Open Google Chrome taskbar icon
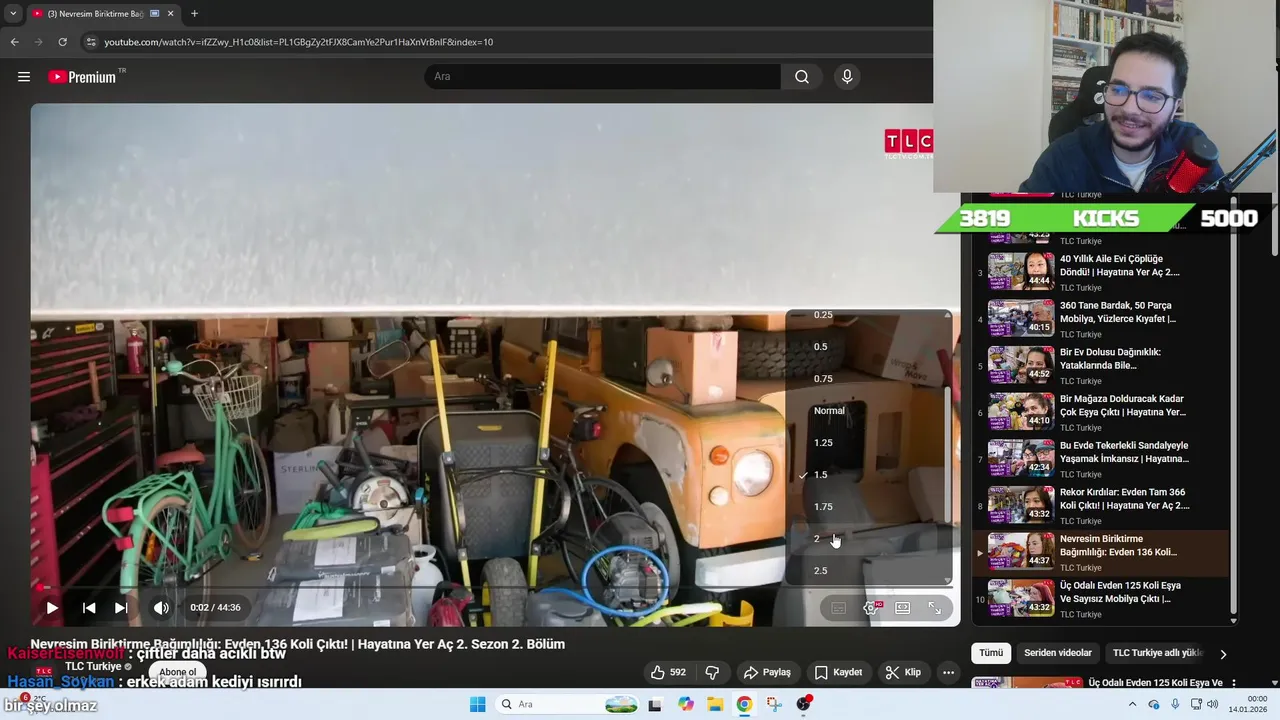This screenshot has width=1280, height=720. coord(744,704)
